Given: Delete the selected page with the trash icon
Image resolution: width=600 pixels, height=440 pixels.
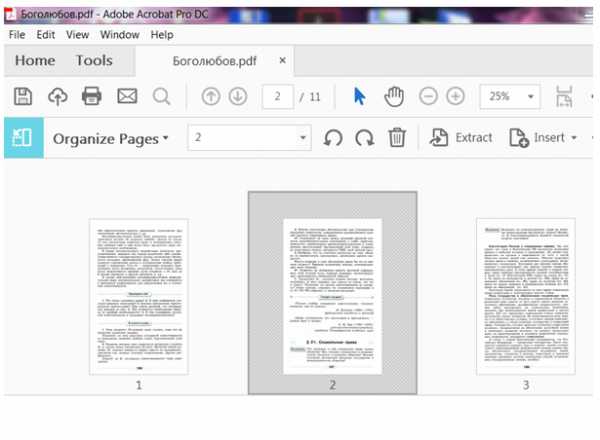Looking at the screenshot, I should 397,137.
